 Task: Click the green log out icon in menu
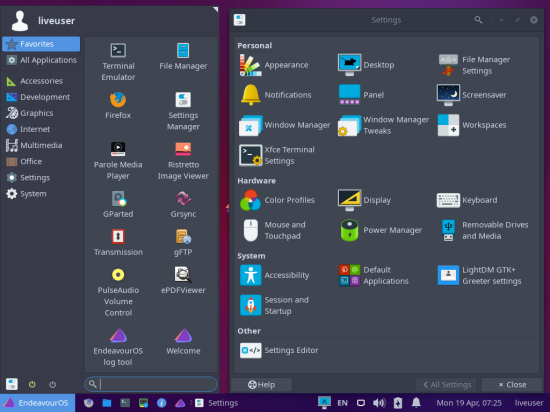32,384
